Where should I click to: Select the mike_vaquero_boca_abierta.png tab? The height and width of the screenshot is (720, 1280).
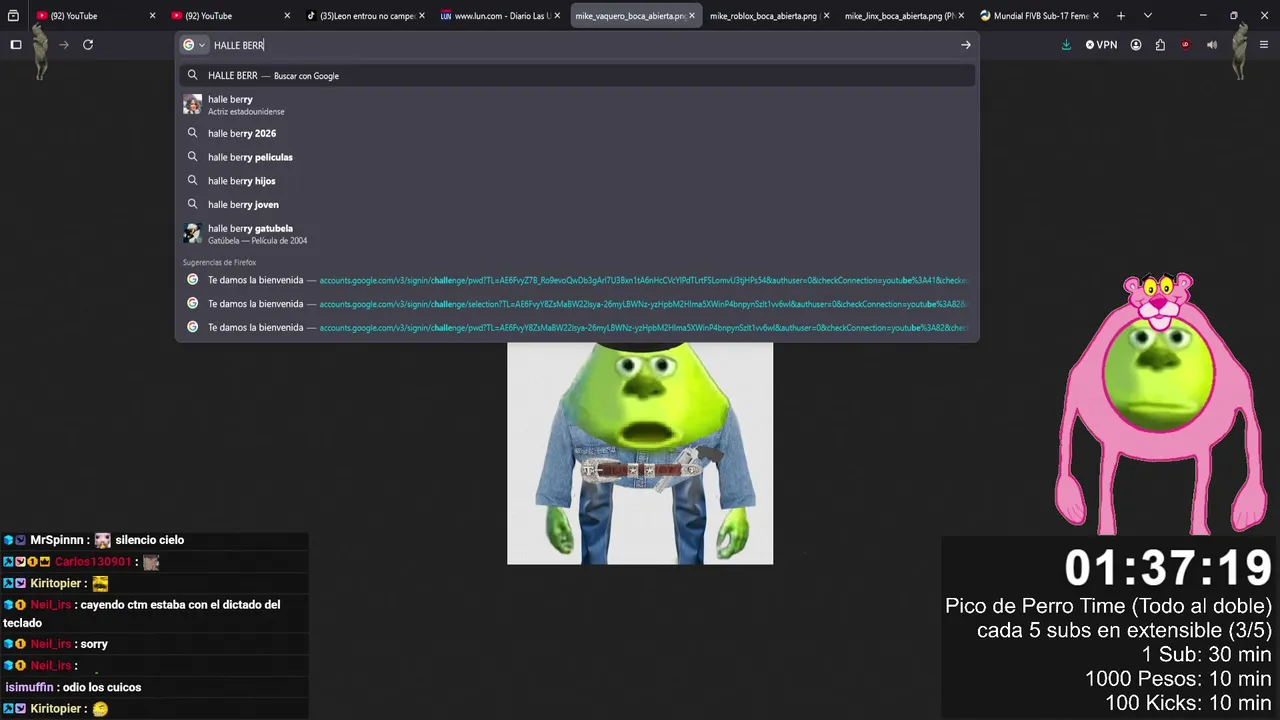634,16
